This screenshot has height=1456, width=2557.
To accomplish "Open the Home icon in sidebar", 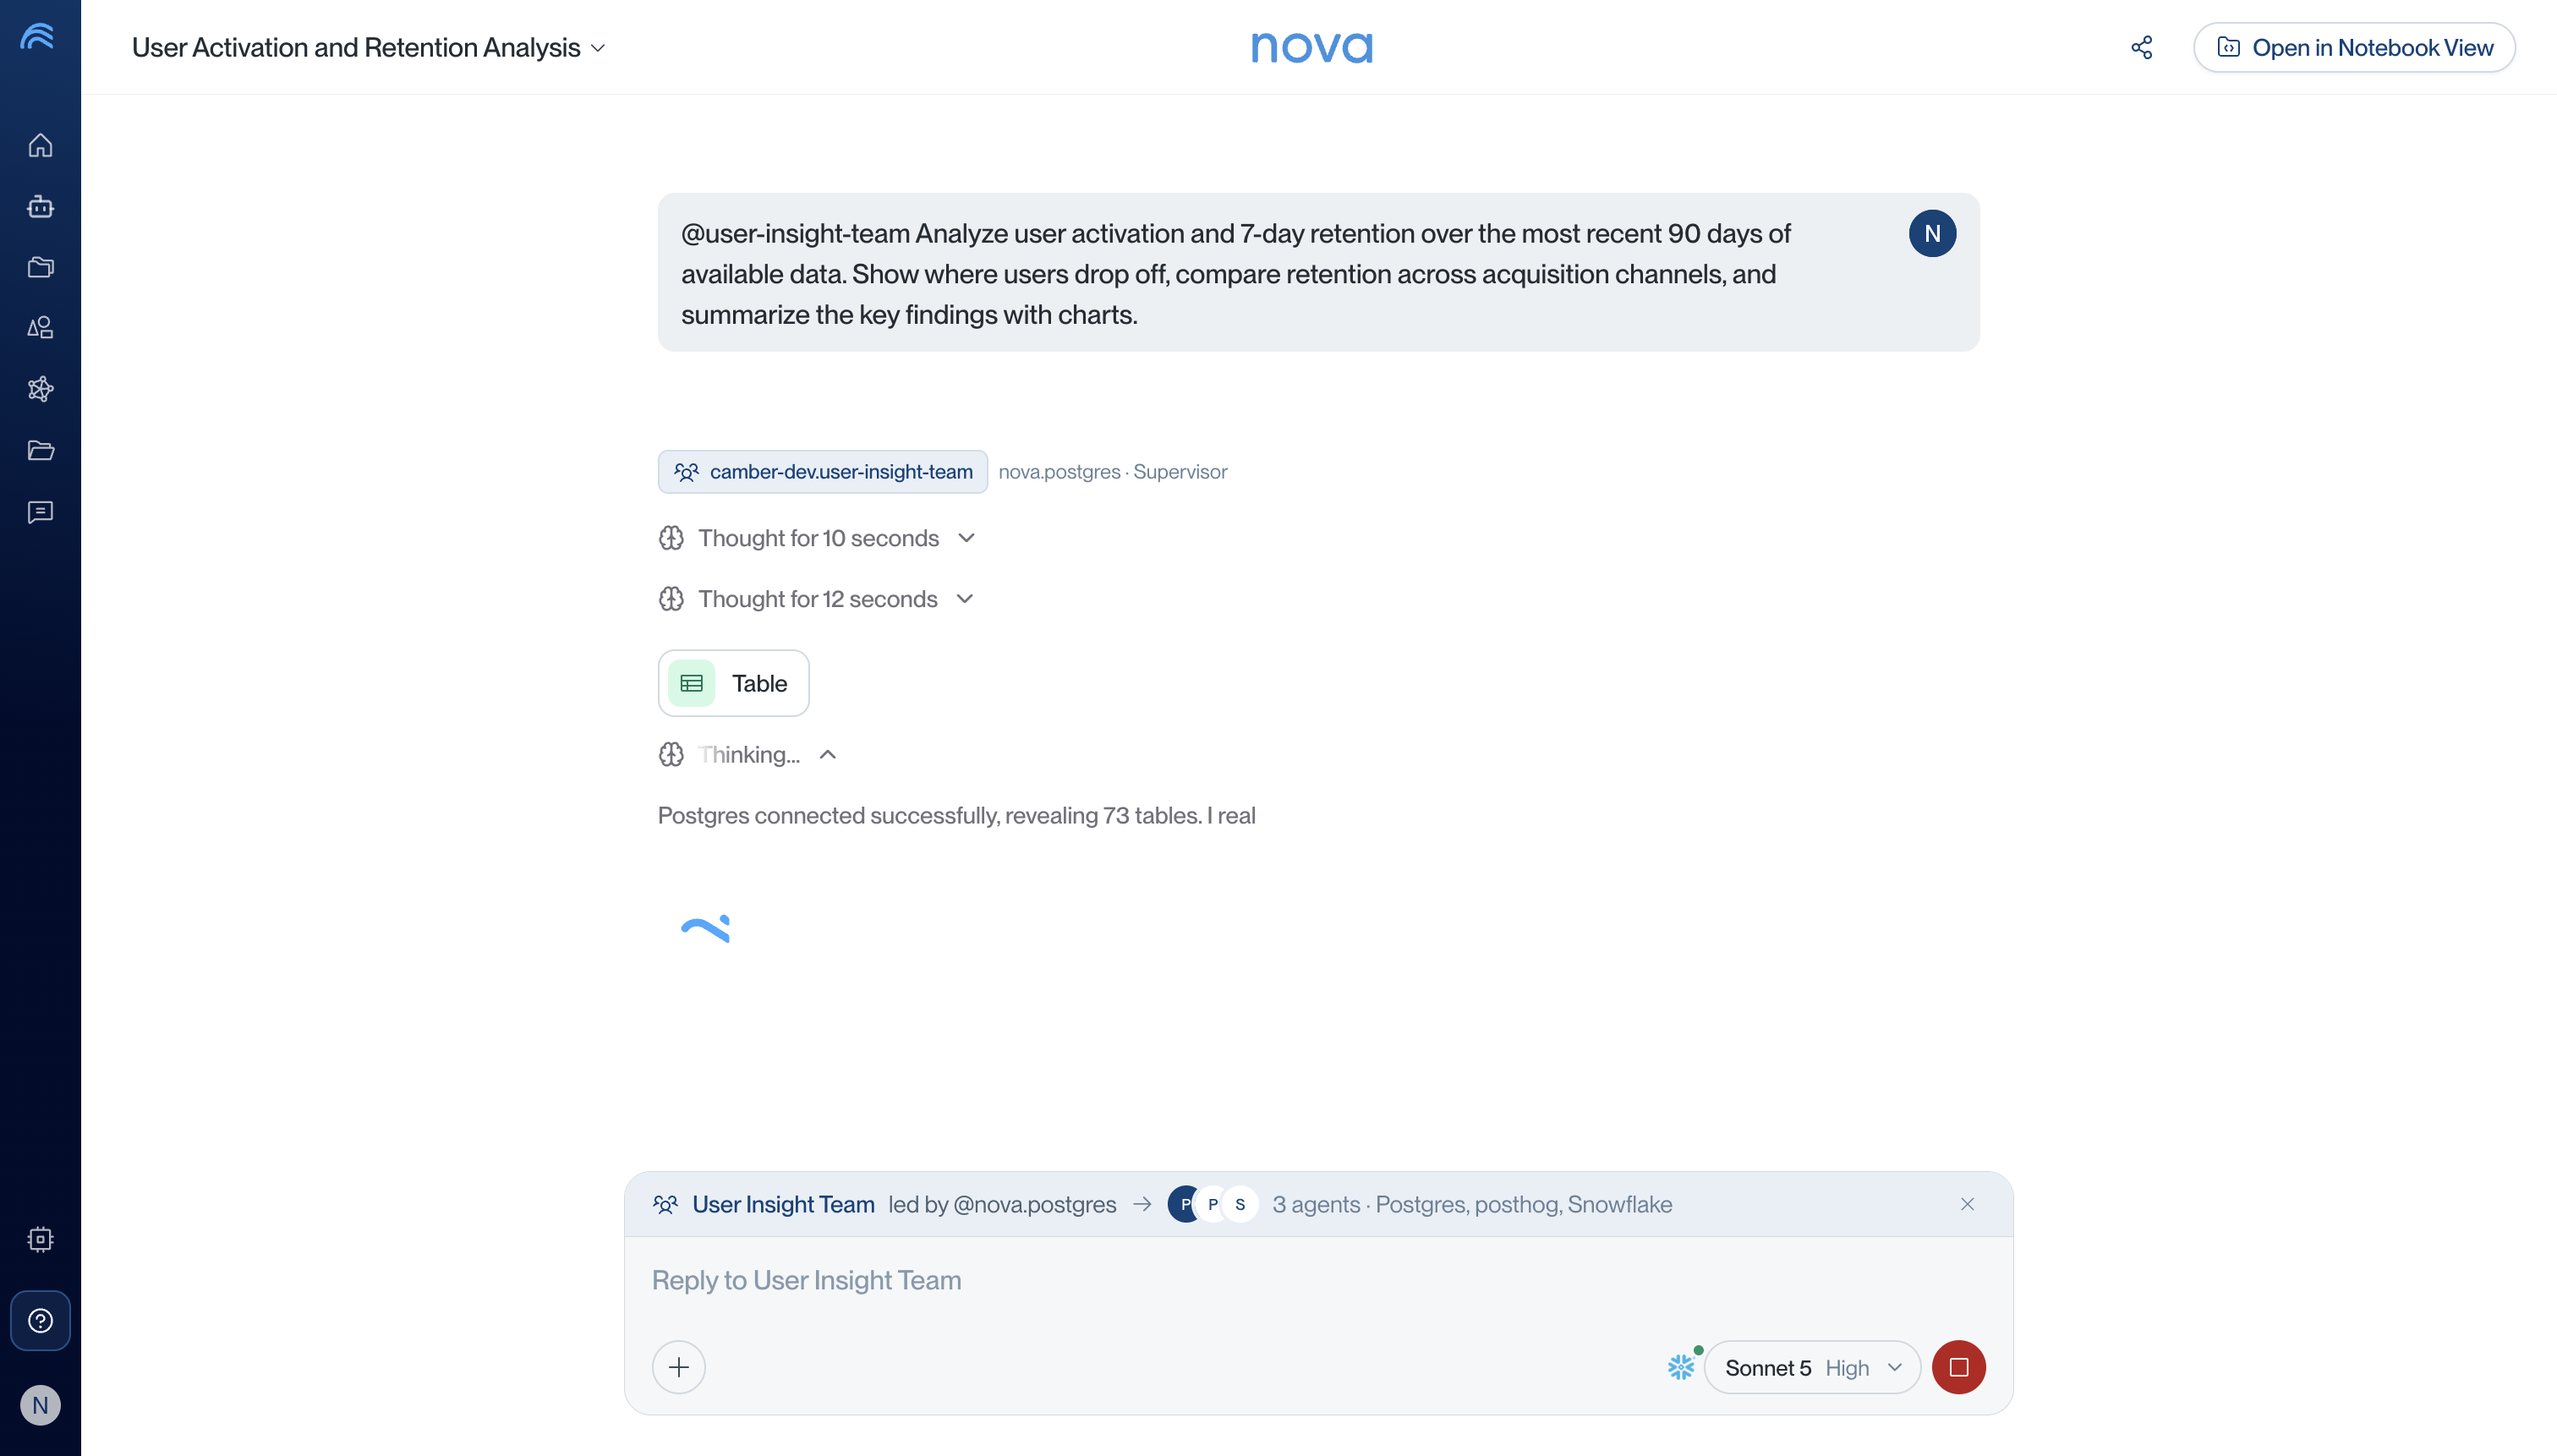I will coord(40,145).
